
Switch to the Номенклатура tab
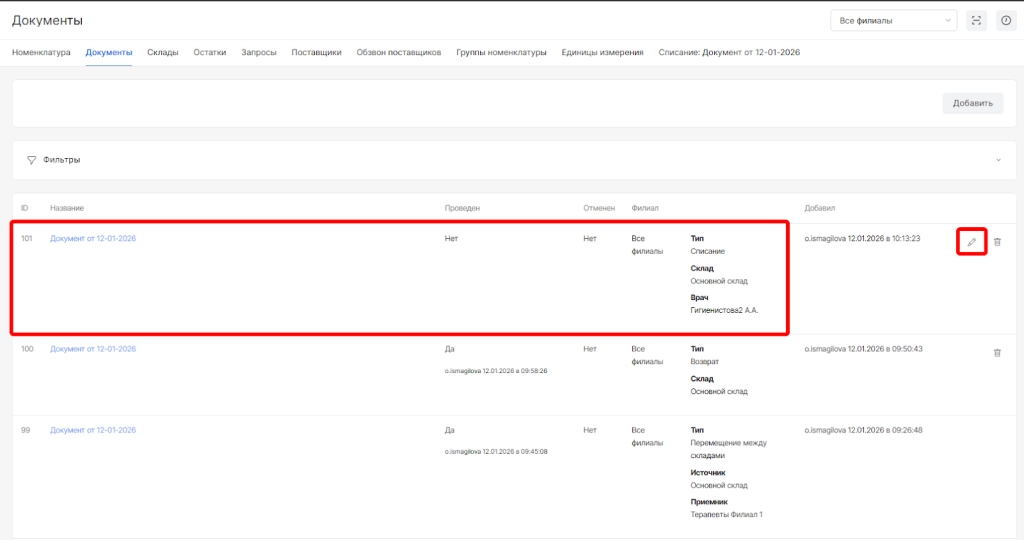click(x=41, y=52)
